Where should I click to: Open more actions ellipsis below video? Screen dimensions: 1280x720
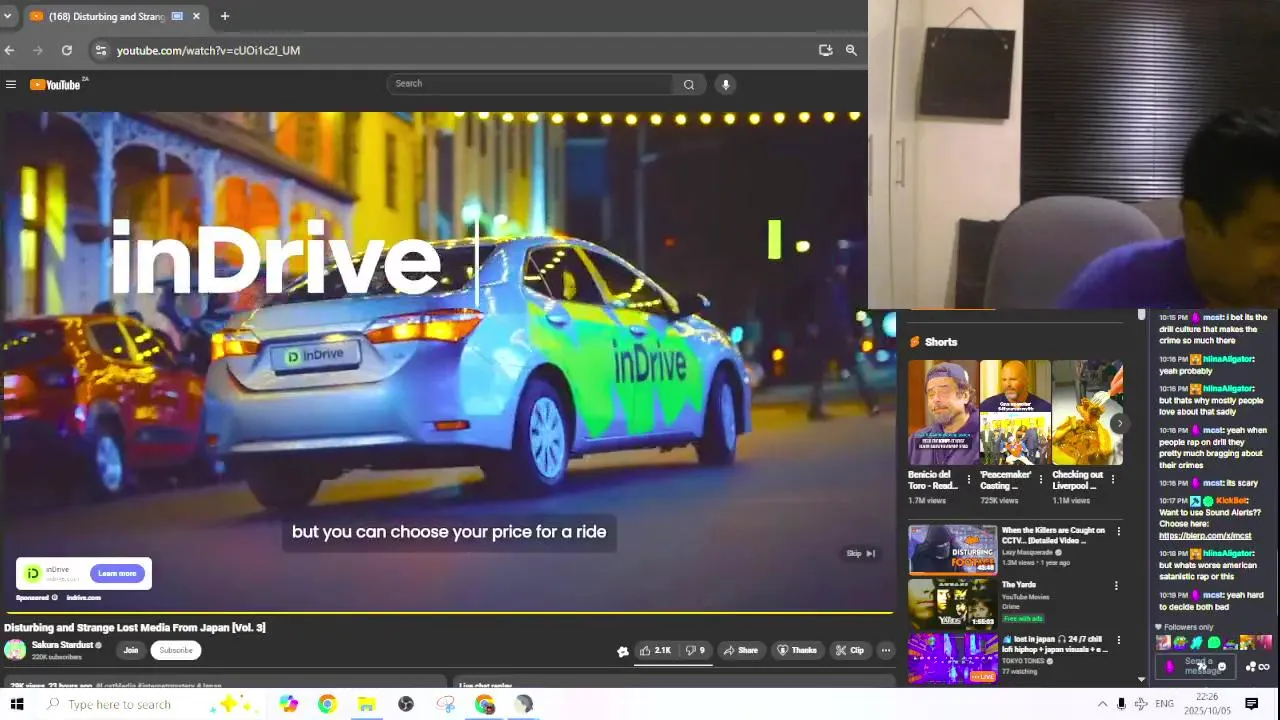point(885,650)
